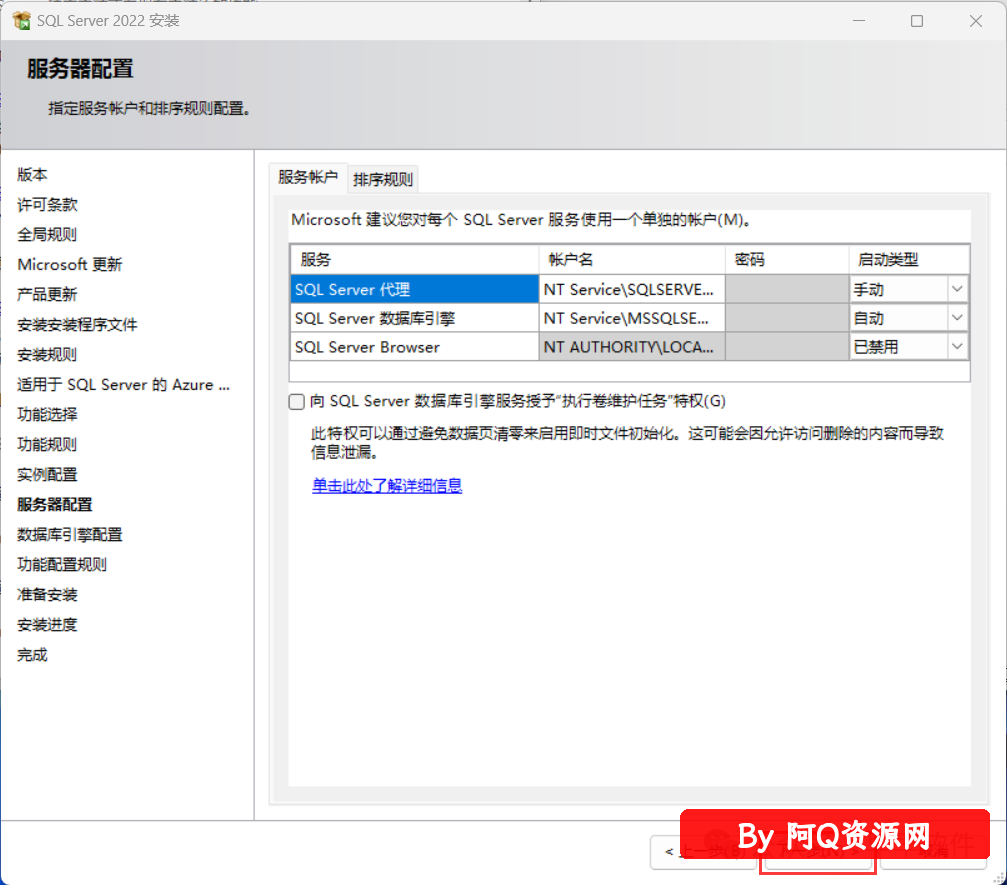Open the 单击此处了解详细信息 link
The height and width of the screenshot is (885, 1007).
coord(387,486)
